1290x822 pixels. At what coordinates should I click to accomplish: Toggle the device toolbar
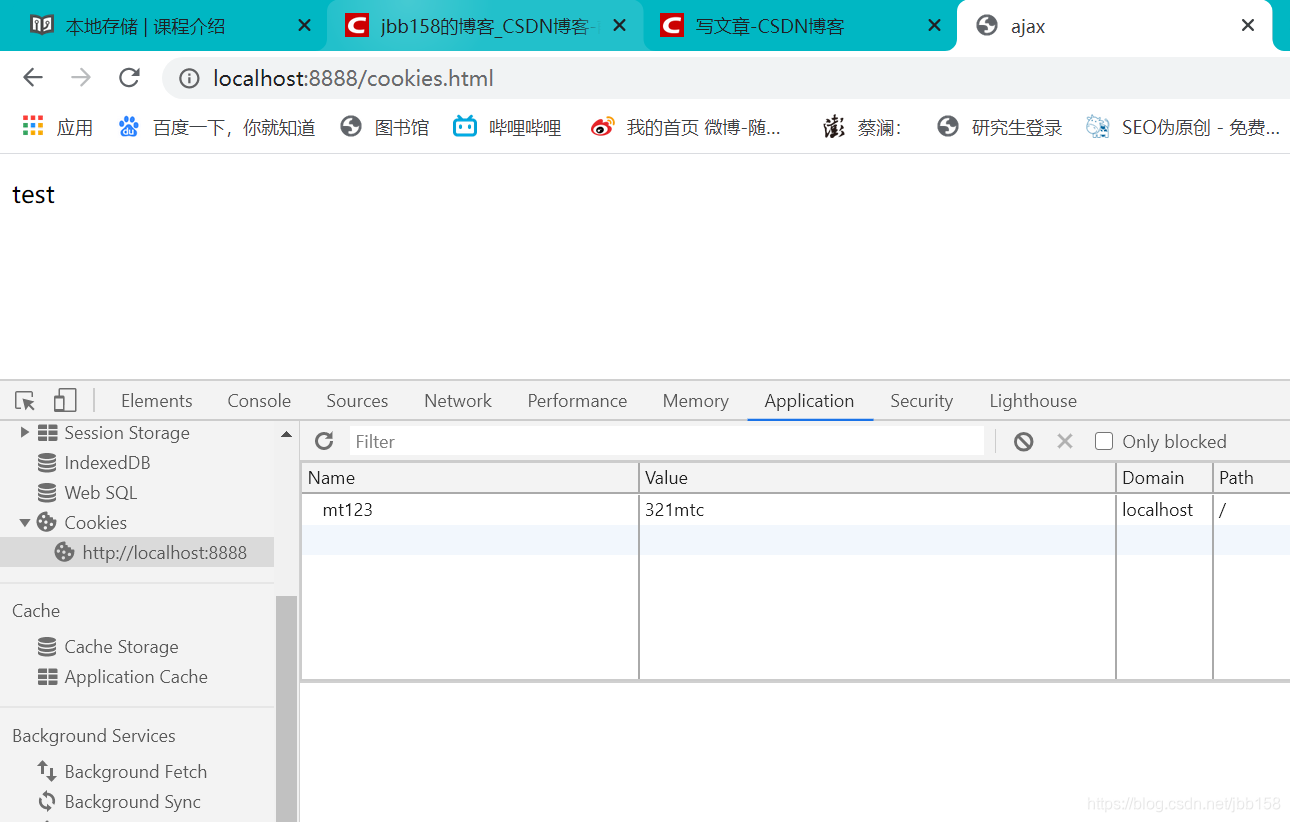tap(64, 400)
